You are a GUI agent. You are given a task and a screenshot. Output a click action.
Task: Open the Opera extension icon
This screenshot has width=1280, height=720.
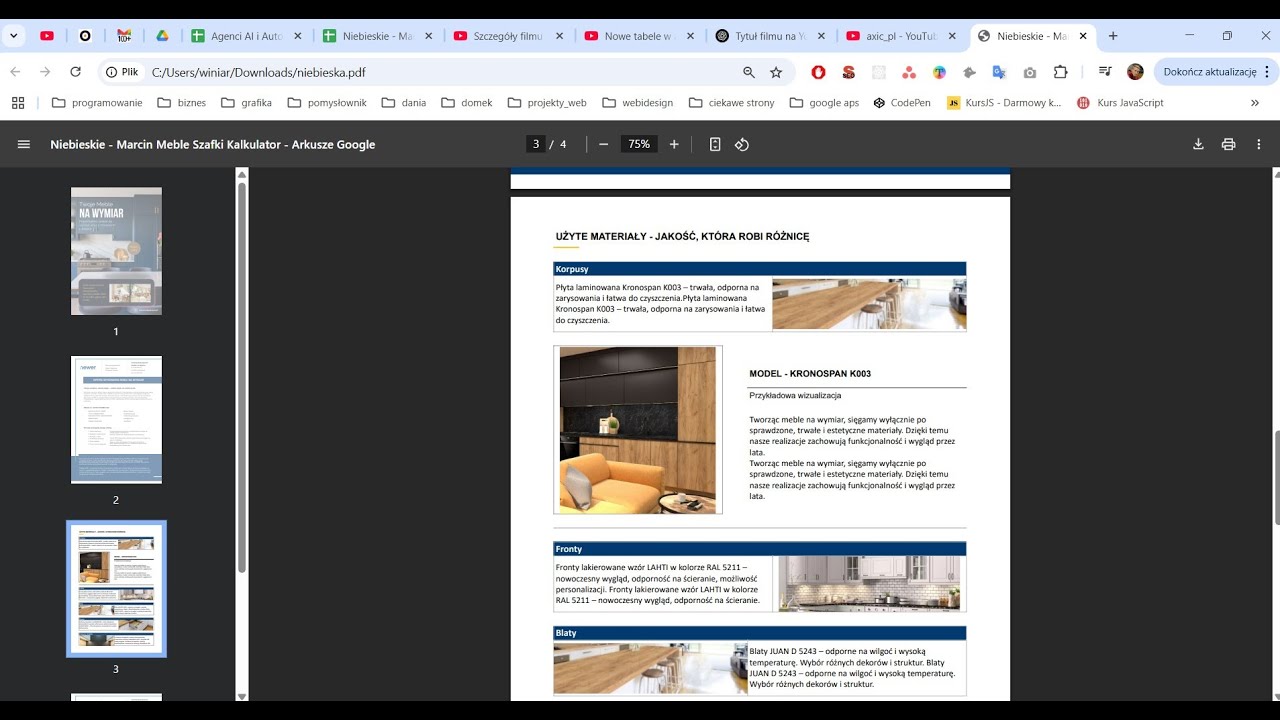click(x=818, y=72)
